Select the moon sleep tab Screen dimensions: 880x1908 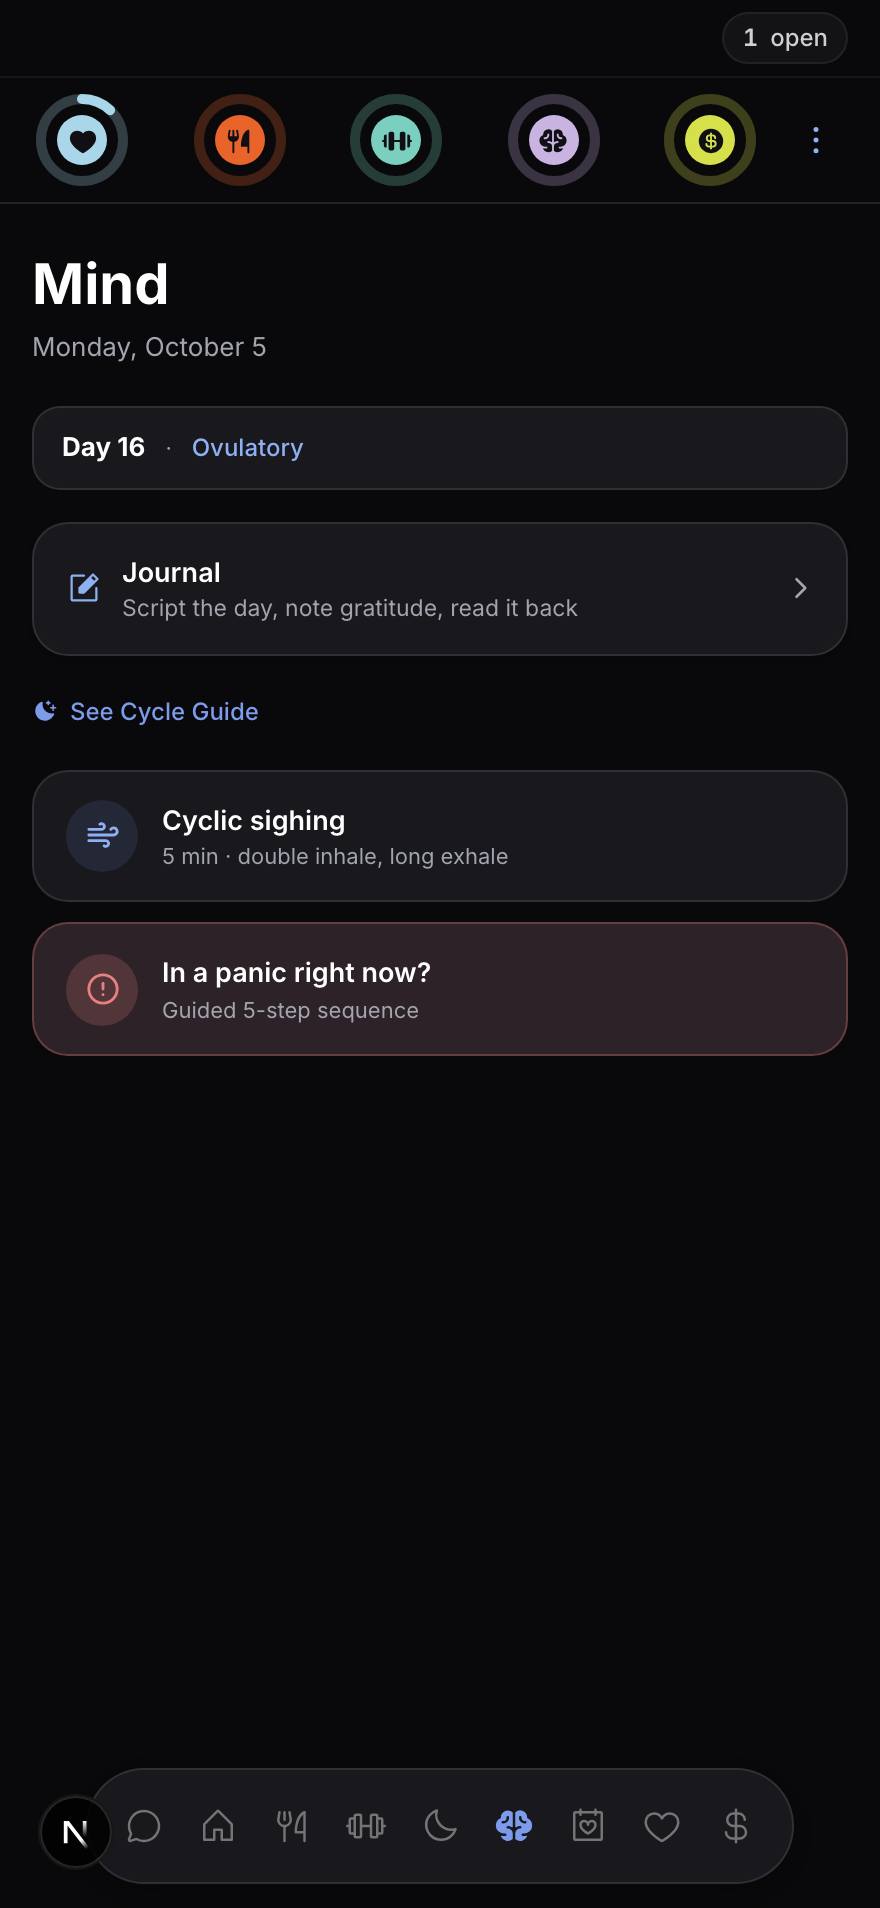(440, 1826)
